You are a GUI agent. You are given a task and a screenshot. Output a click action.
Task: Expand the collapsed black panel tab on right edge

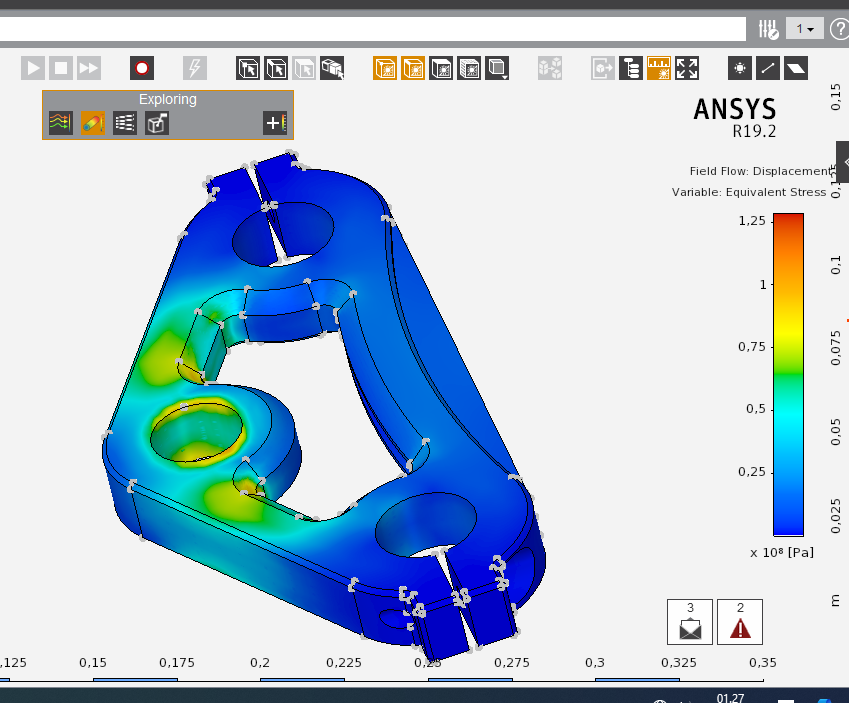tap(844, 160)
